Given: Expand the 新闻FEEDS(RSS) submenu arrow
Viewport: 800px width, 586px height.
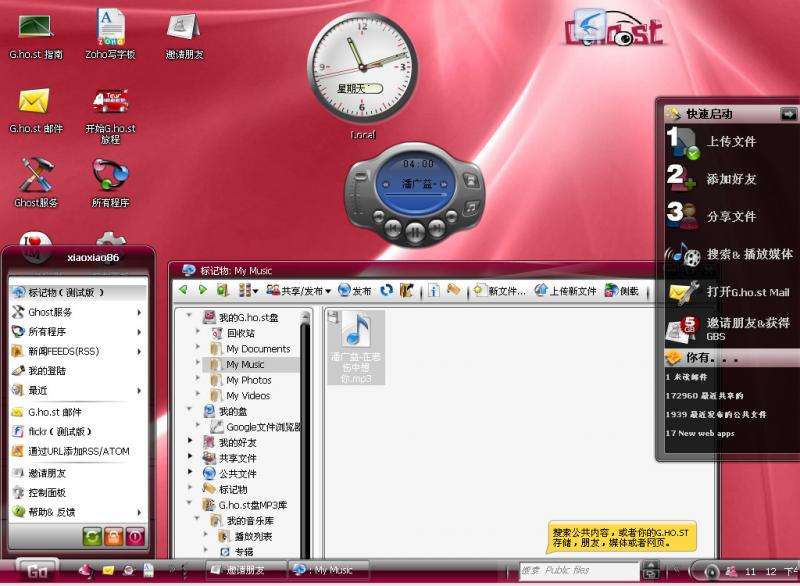Looking at the screenshot, I should (x=139, y=351).
